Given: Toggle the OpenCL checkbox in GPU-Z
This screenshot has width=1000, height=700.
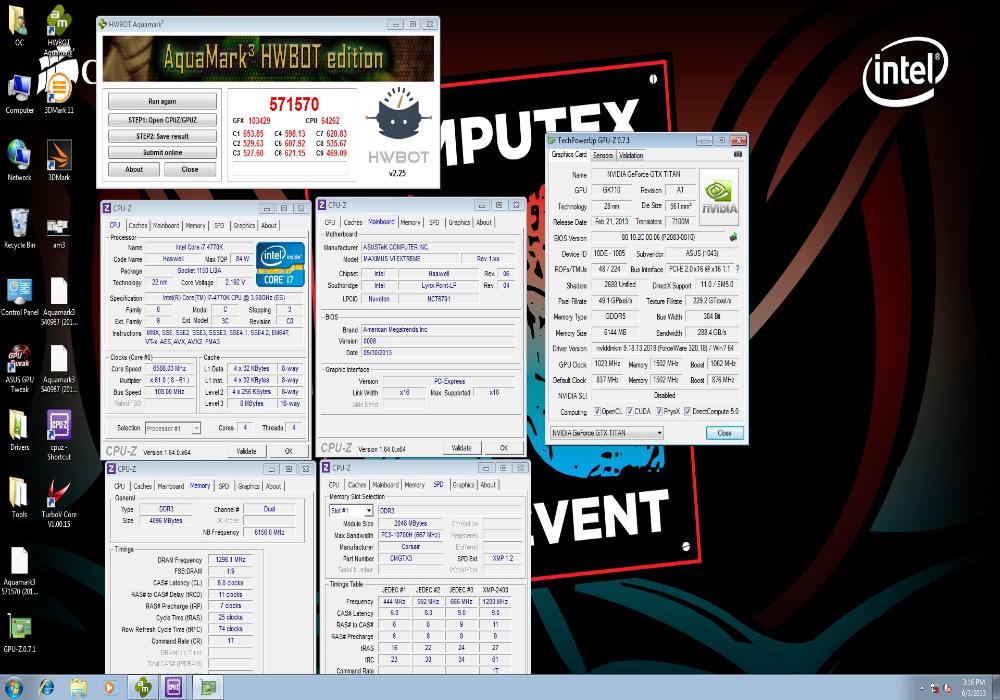Looking at the screenshot, I should point(598,411).
